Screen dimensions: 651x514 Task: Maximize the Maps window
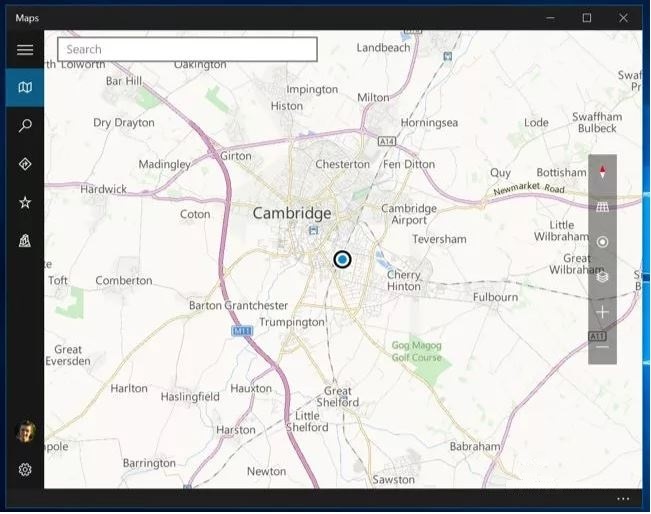point(587,18)
